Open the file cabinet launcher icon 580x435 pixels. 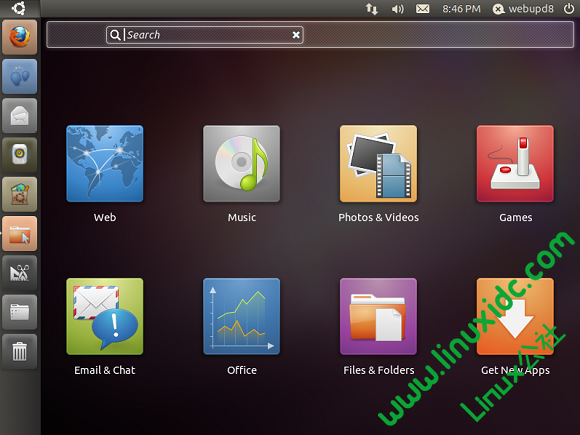(x=20, y=312)
